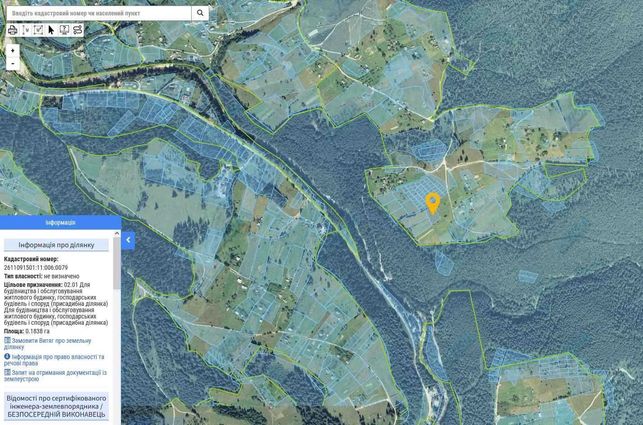Click the Інформація про ділянку section header
643x425 pixels.
point(56,245)
